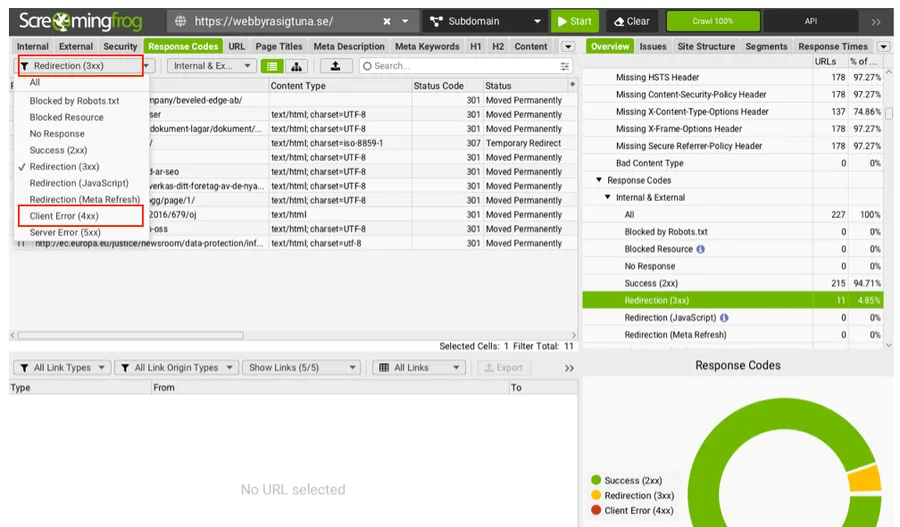The height and width of the screenshot is (527, 900).
Task: Open the Subdomain crawl mode dropdown
Action: (x=485, y=21)
